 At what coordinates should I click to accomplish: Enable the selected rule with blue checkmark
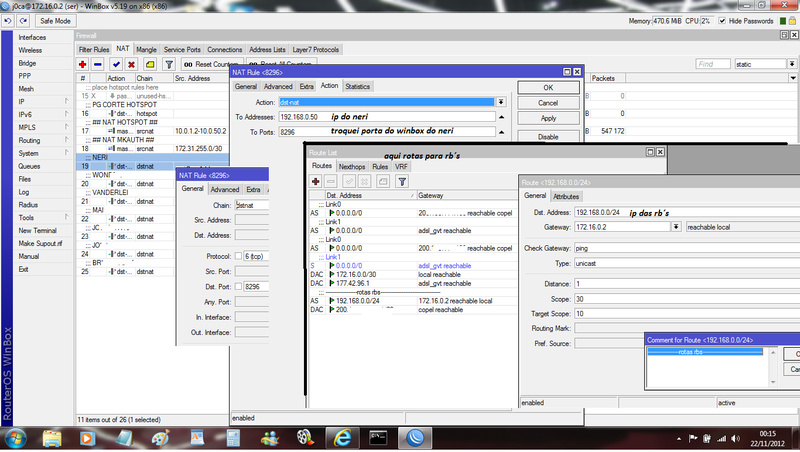click(x=116, y=64)
